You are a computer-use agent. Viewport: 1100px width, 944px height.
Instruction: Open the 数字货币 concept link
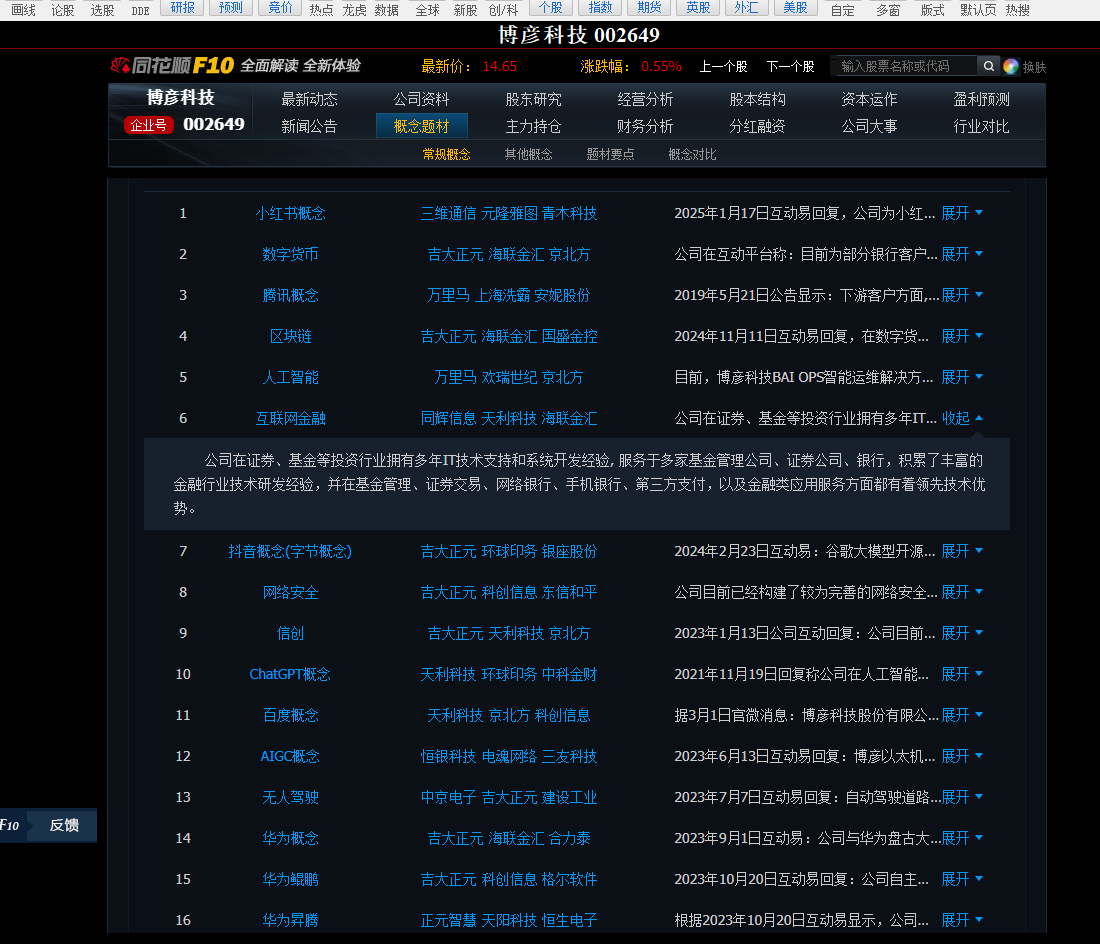pos(290,254)
